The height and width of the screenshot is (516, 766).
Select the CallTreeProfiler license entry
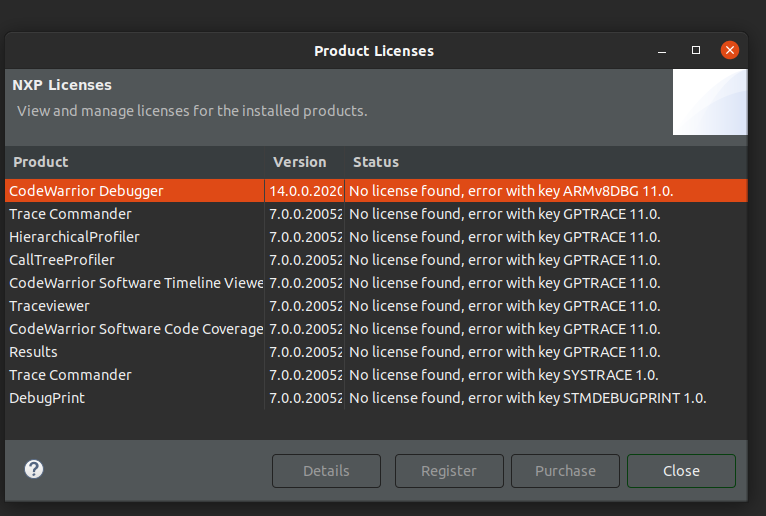coord(62,260)
